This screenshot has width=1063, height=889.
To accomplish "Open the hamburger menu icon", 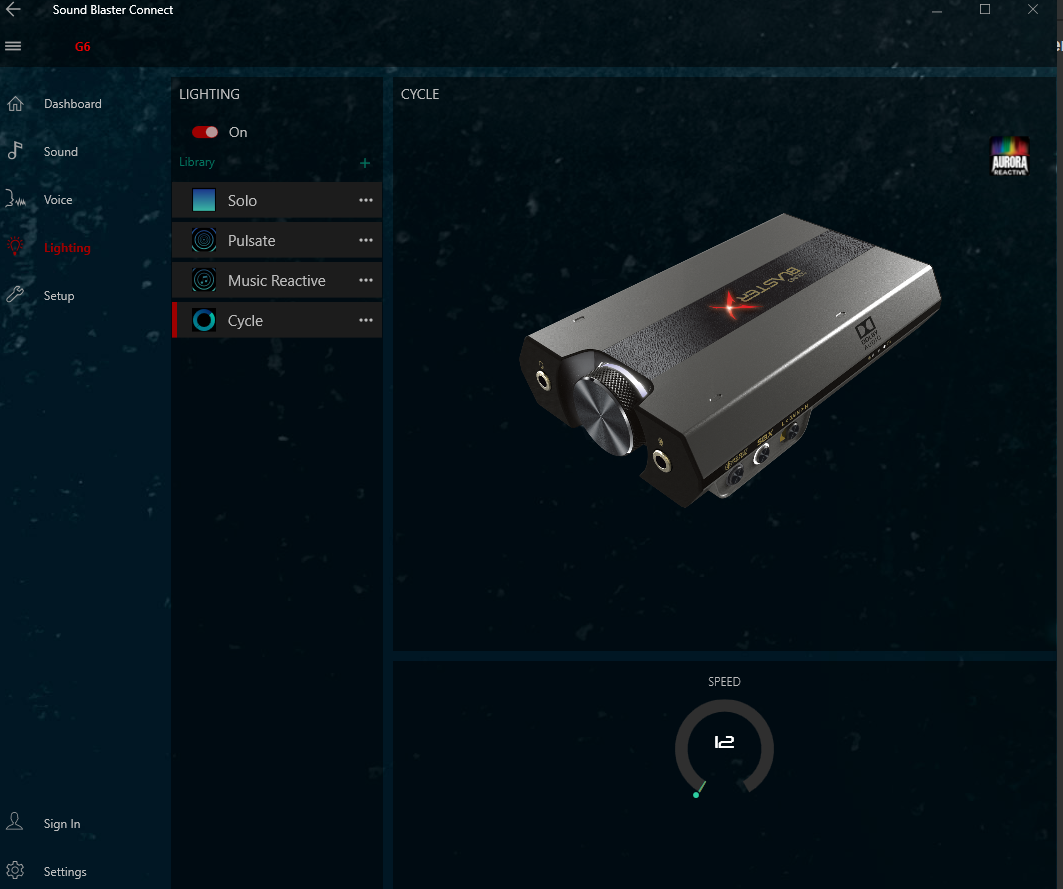I will click(13, 46).
